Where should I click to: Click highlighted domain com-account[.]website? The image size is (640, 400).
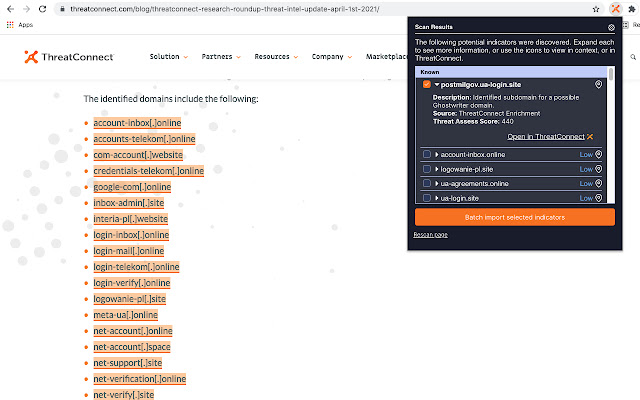pyautogui.click(x=138, y=155)
